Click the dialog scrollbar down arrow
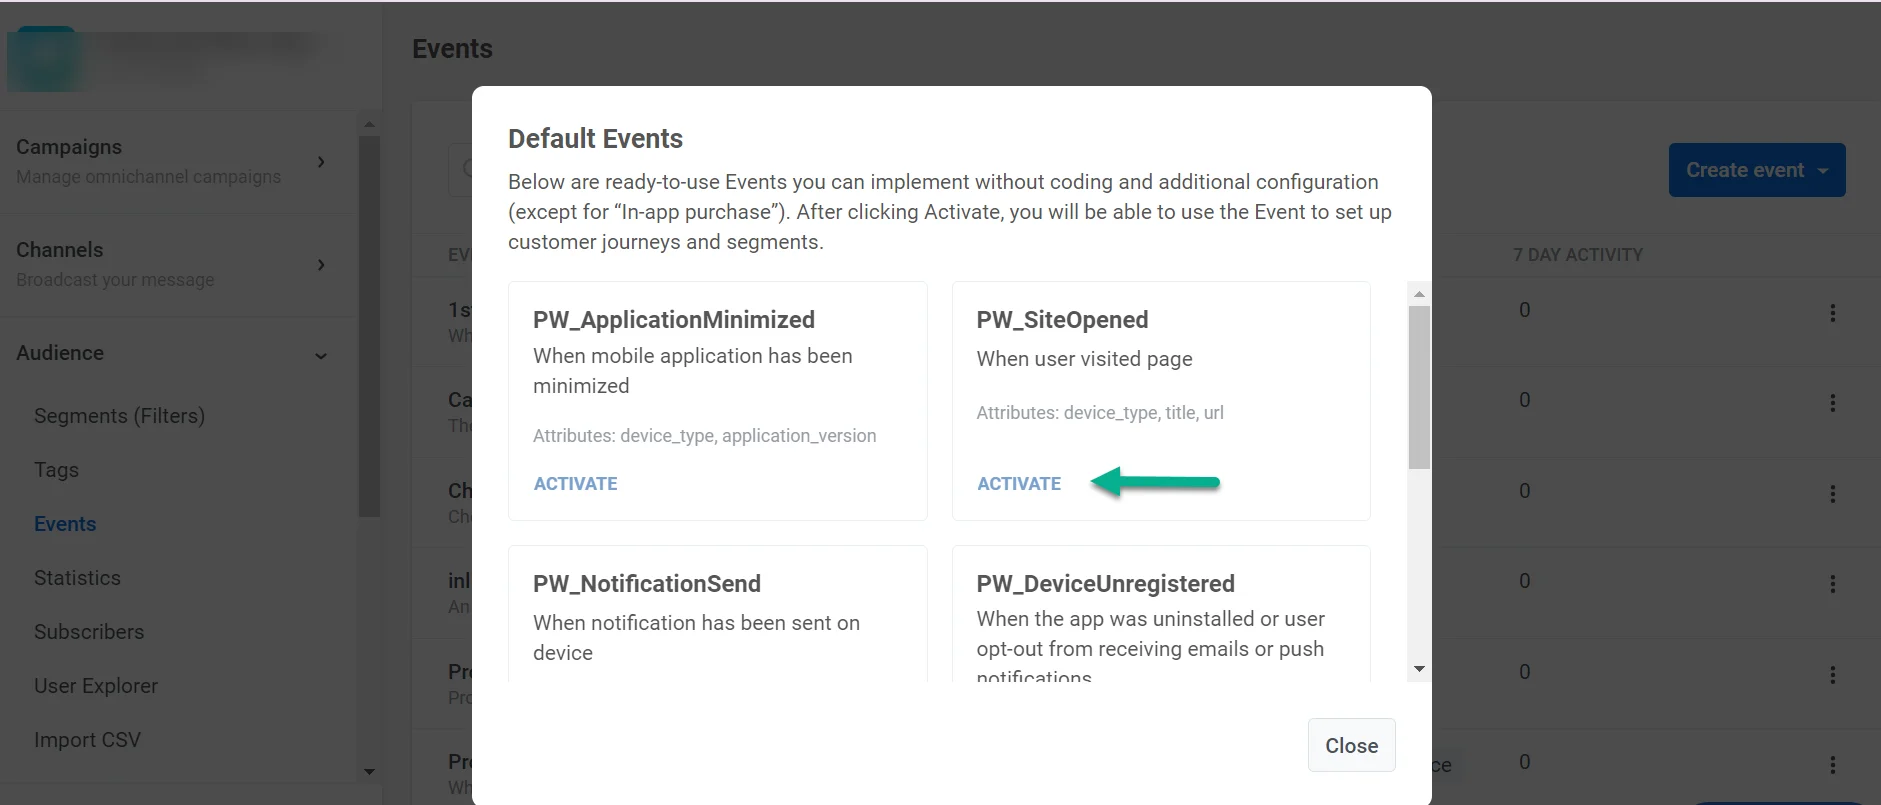 point(1418,669)
